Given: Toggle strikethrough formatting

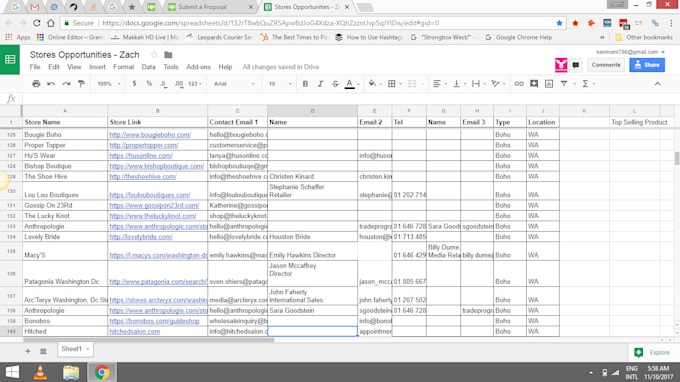Looking at the screenshot, I should (x=335, y=84).
